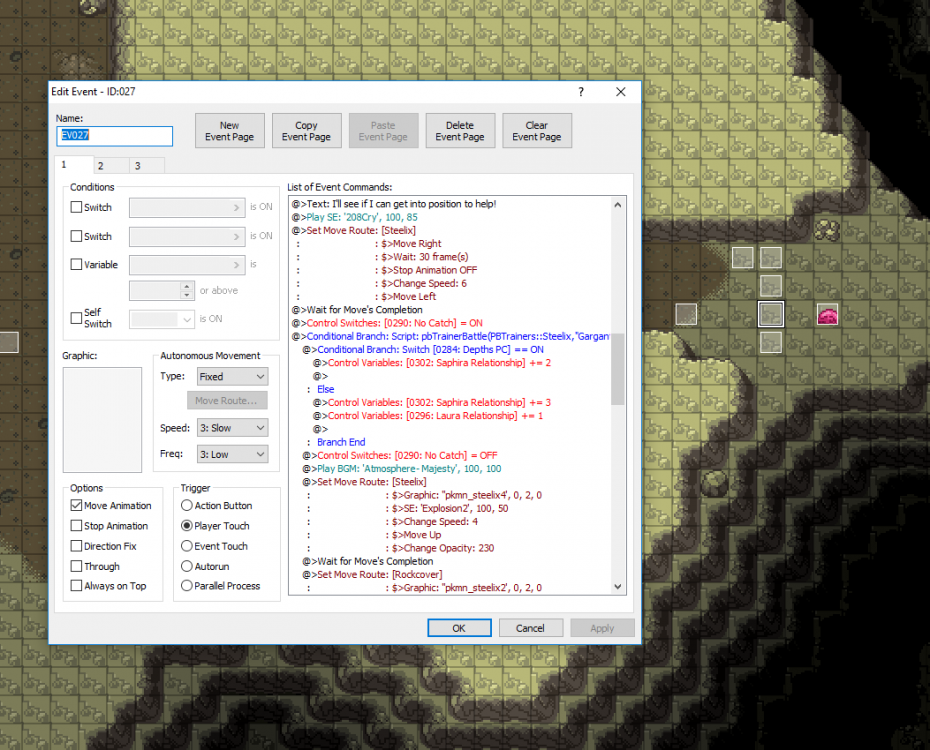
Task: Click the Delete Event Page button
Action: 460,131
